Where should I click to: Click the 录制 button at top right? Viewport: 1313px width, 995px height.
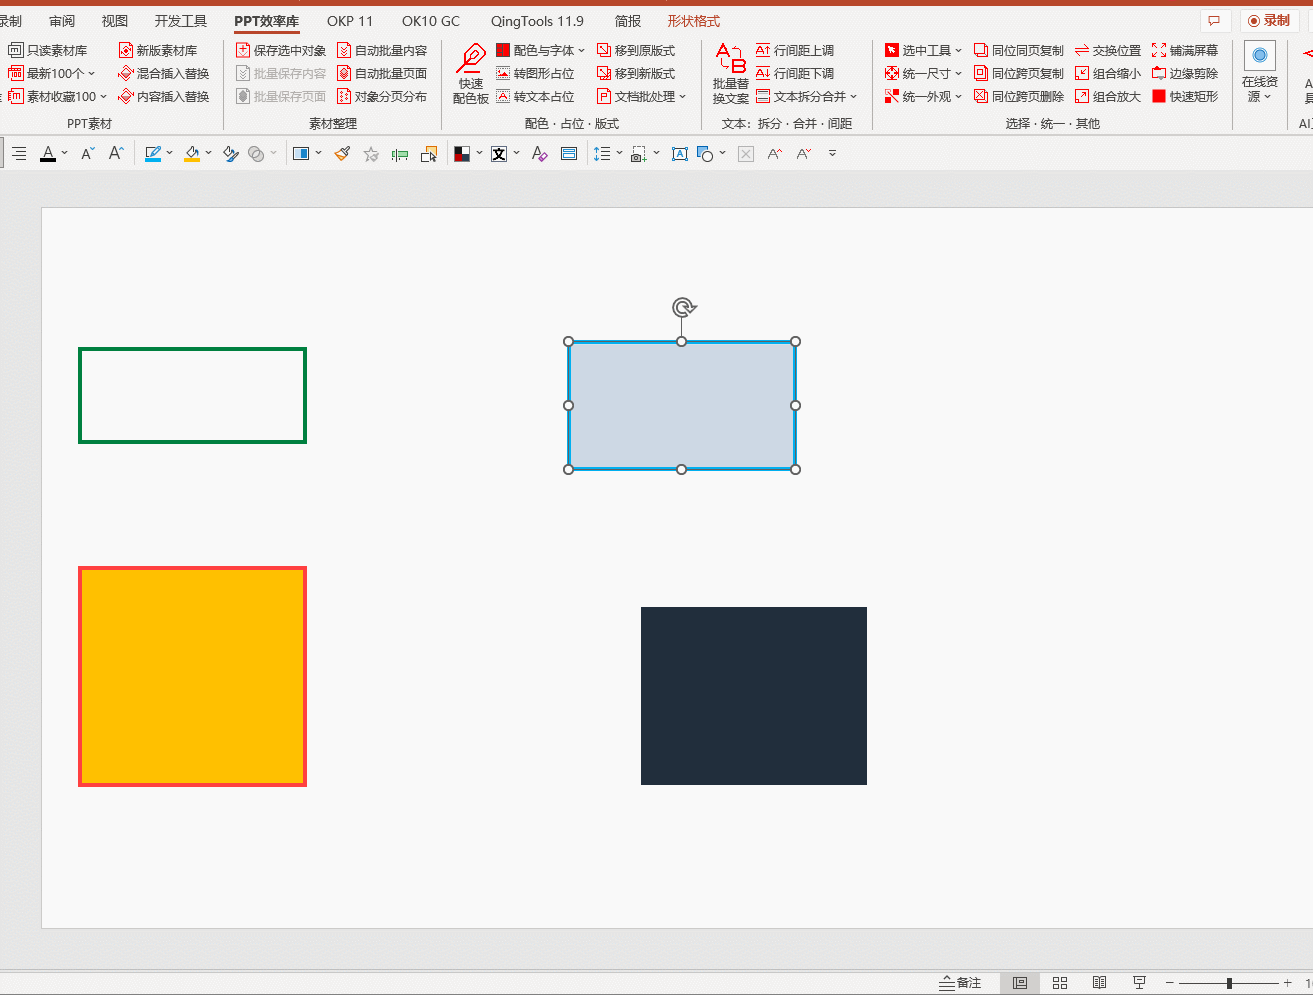click(x=1270, y=21)
